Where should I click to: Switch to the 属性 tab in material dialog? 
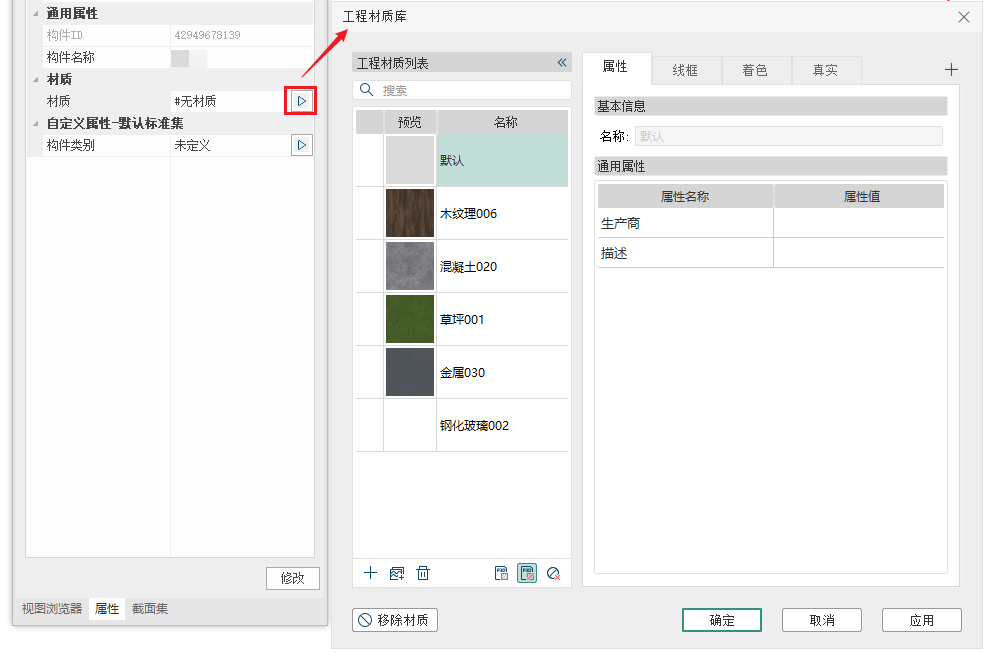pos(616,67)
